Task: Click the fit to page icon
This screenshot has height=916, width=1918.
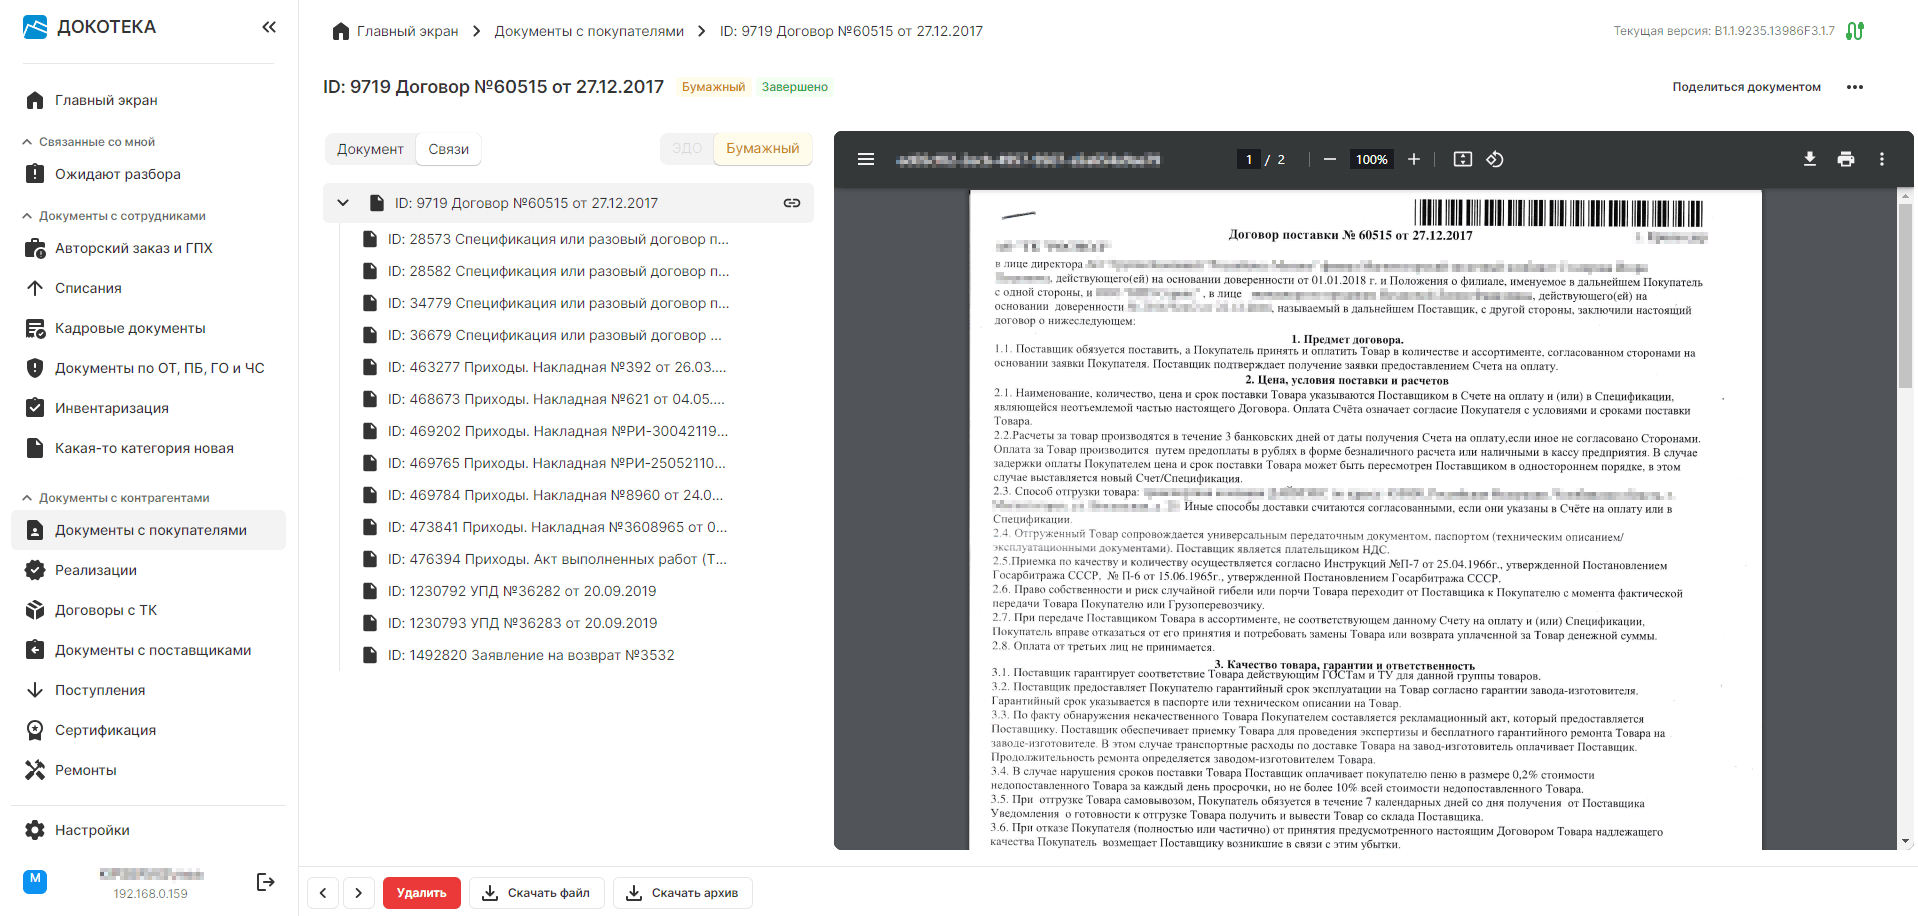Action: [1462, 159]
